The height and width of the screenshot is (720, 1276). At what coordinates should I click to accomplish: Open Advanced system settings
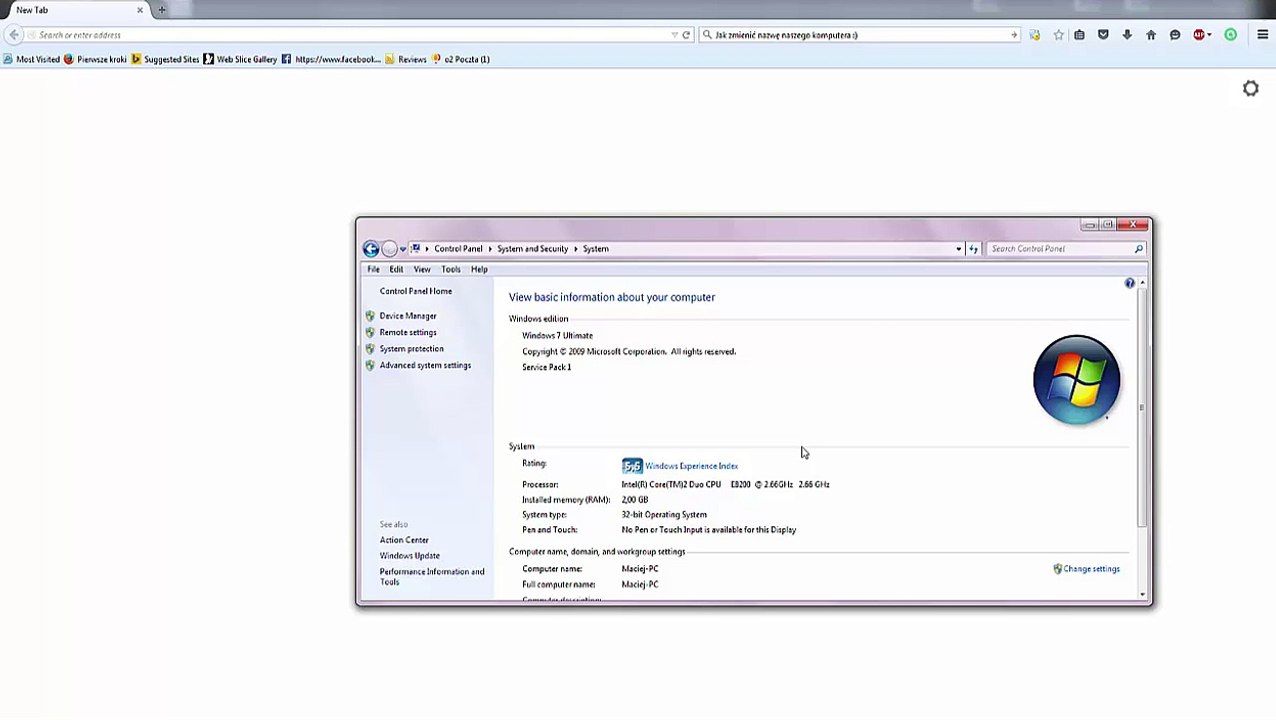coord(425,365)
